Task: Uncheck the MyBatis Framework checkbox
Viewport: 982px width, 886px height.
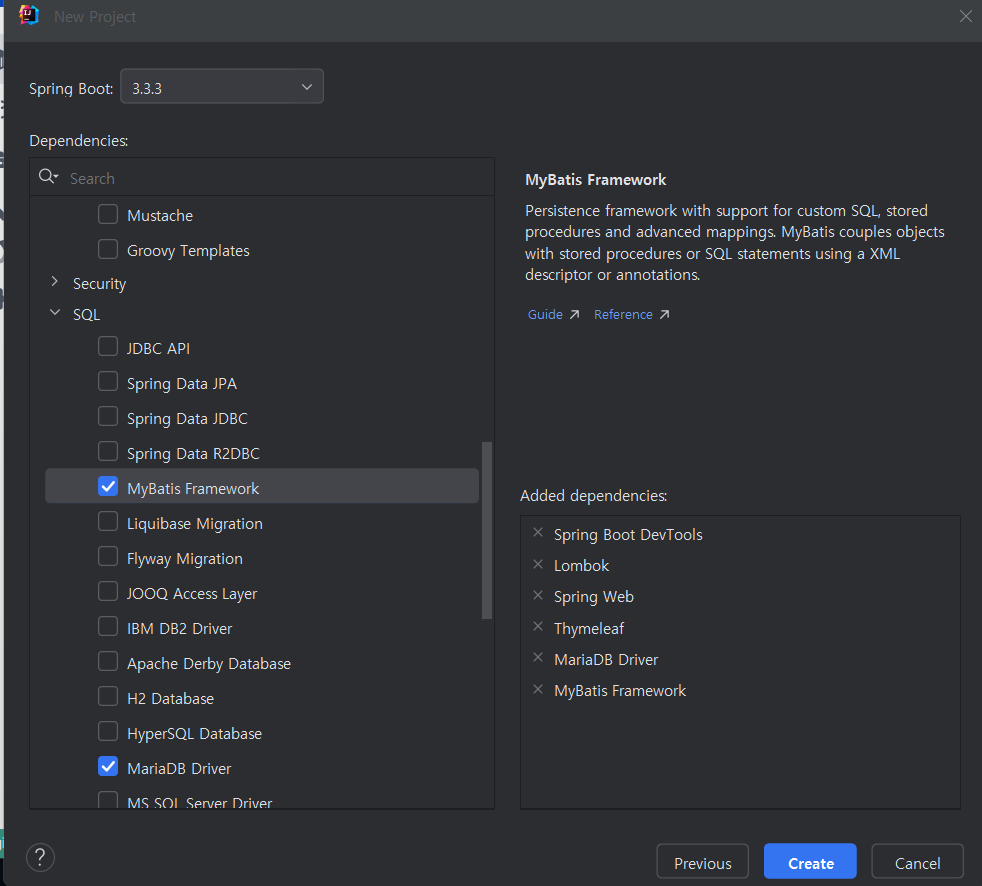Action: [108, 487]
